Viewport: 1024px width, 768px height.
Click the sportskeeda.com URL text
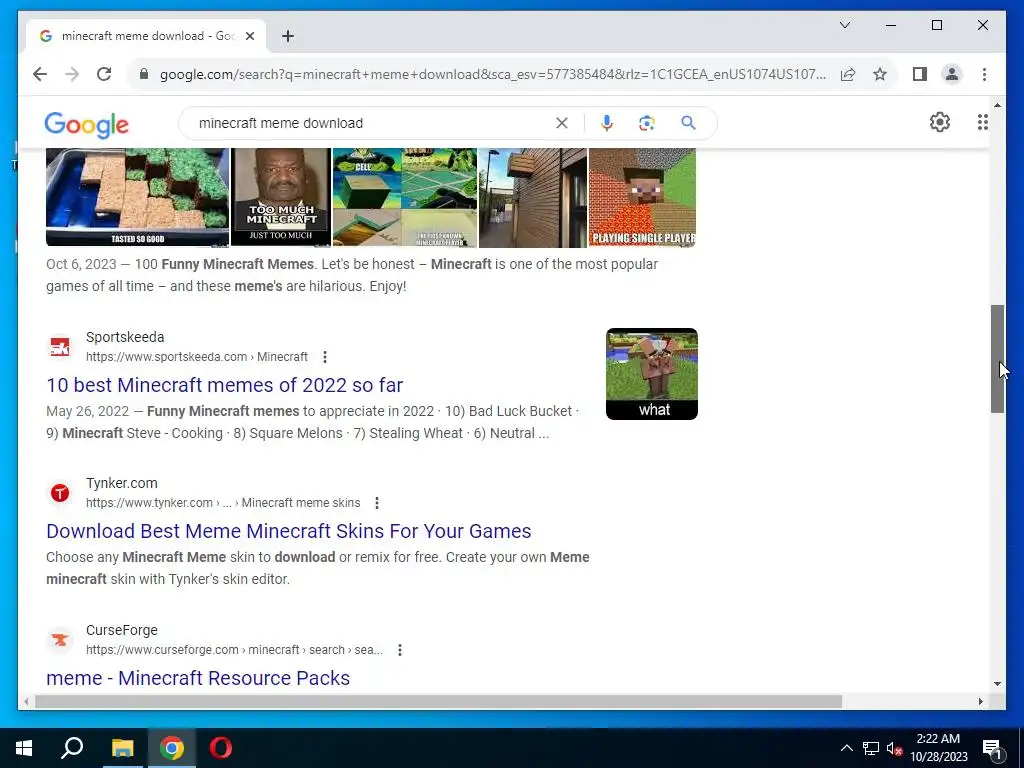click(x=197, y=357)
